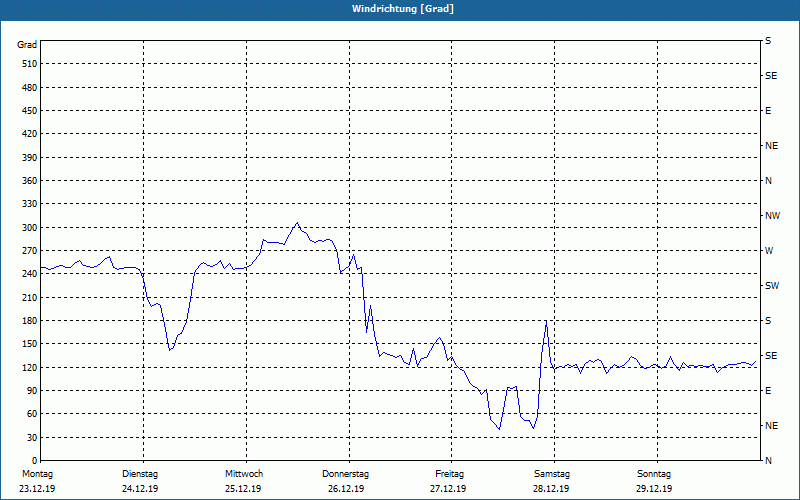Viewport: 800px width, 500px height.
Task: Click the sharp 180-degree spike just before Samstag
Action: point(546,321)
